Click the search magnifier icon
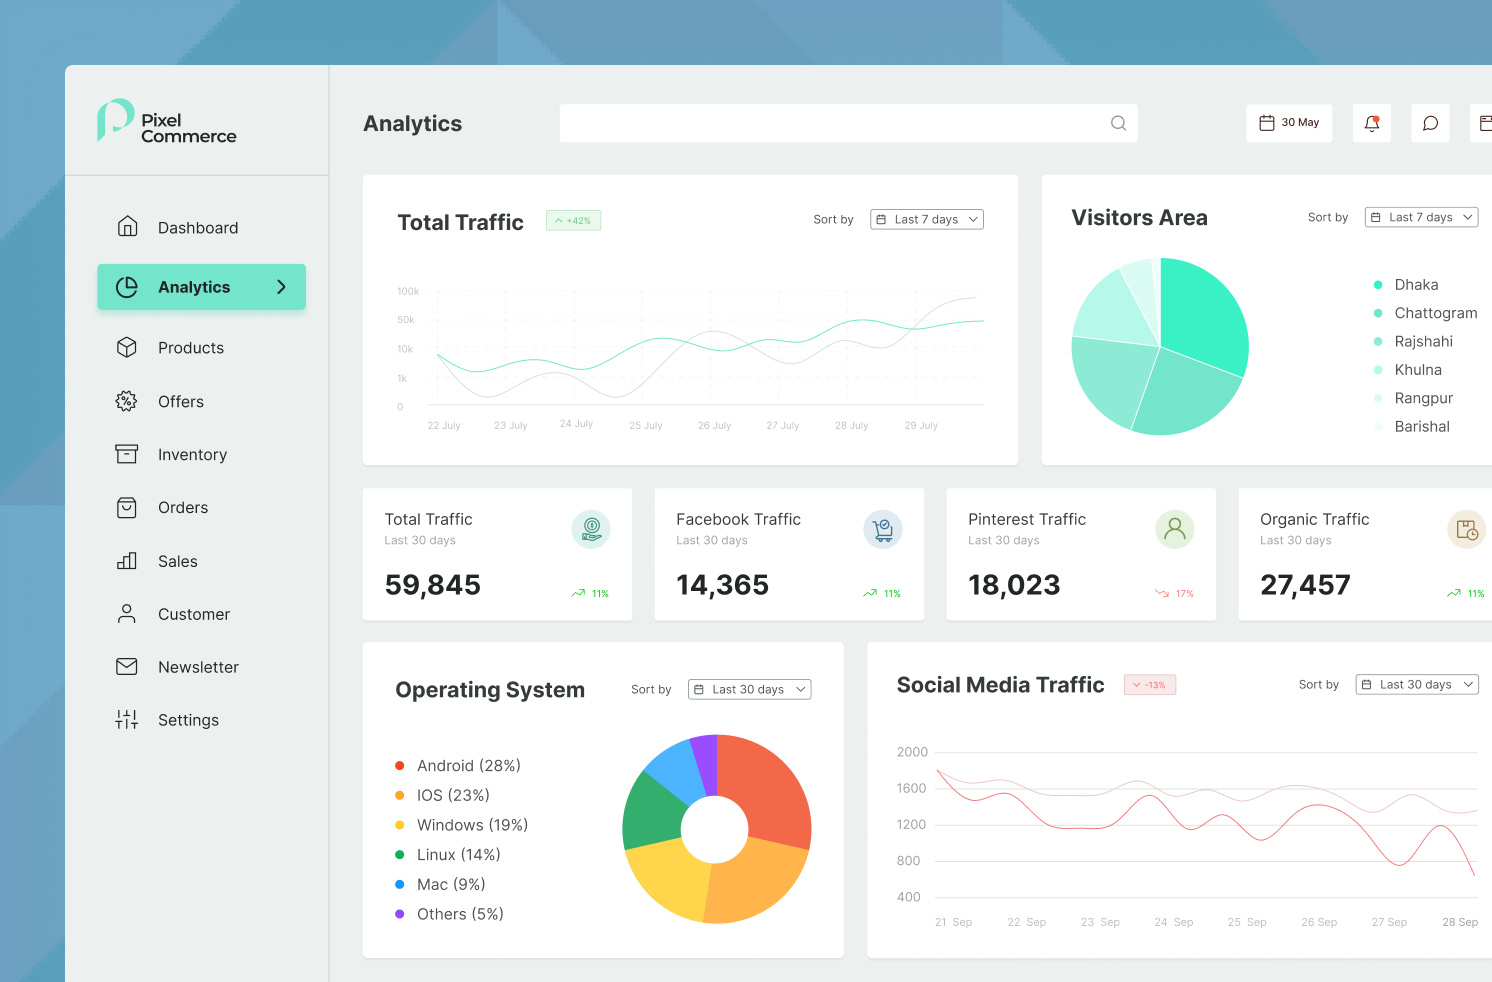The height and width of the screenshot is (982, 1492). pos(1118,122)
